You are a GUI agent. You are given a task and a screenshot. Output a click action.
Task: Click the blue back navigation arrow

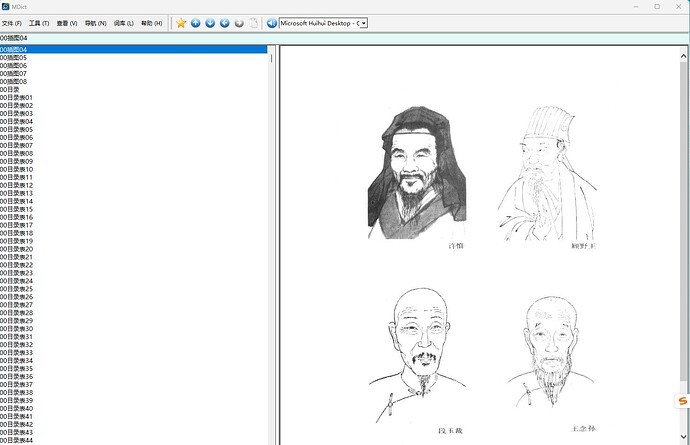pos(225,22)
